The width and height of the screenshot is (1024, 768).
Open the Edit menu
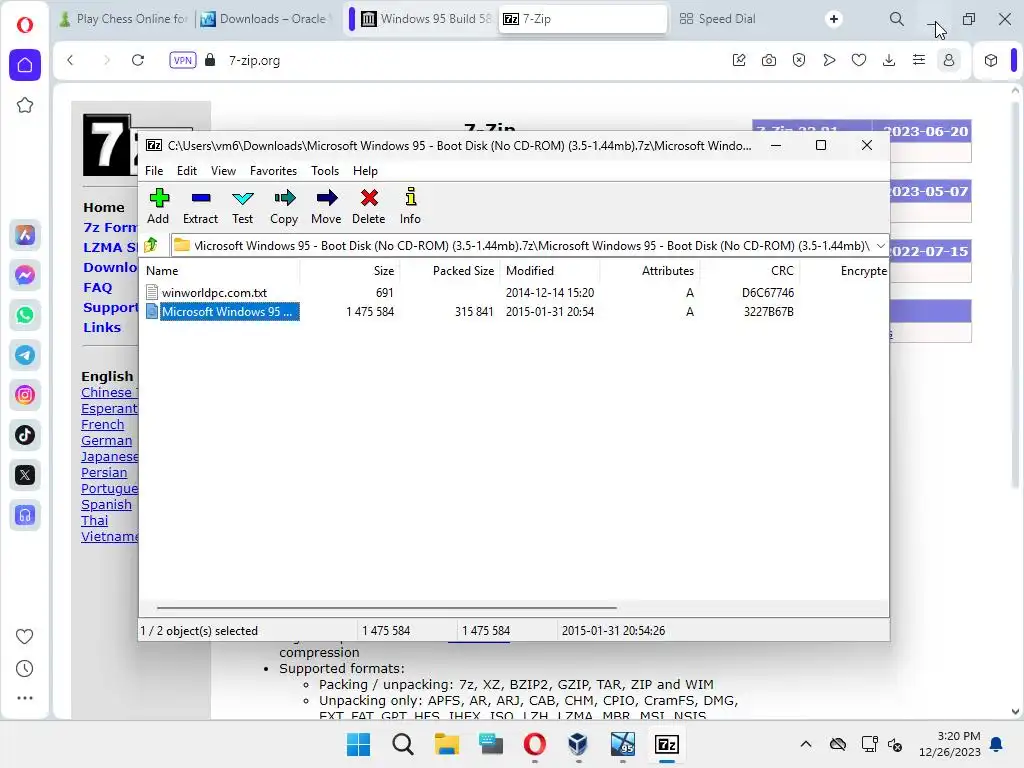point(187,170)
